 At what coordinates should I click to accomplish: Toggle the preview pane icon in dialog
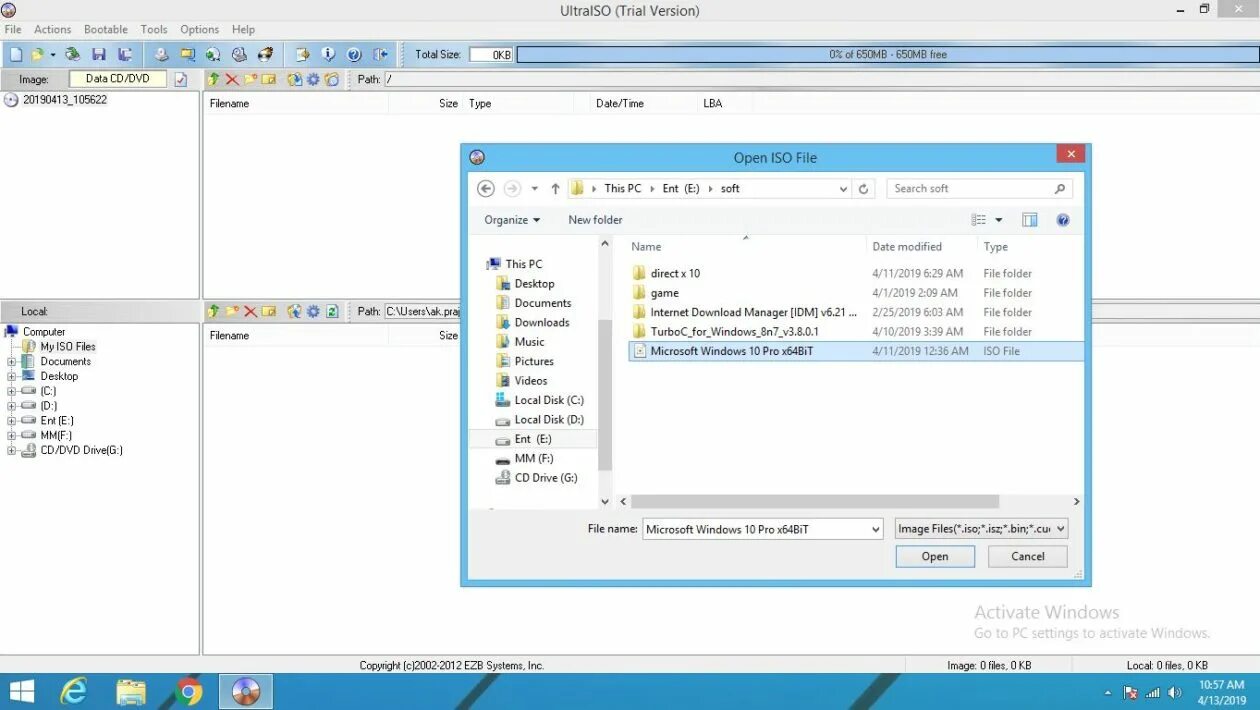tap(1030, 220)
